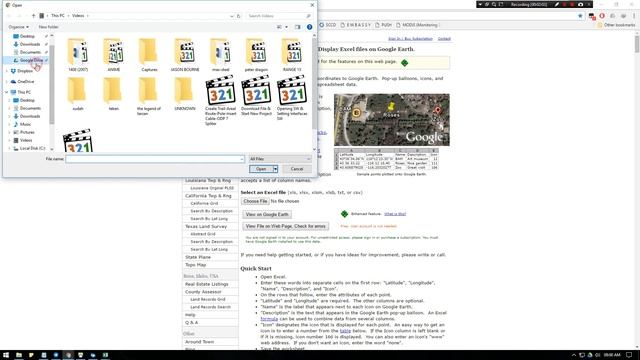Expand the OneDrive tree node
The width and height of the screenshot is (640, 360).
7,82
